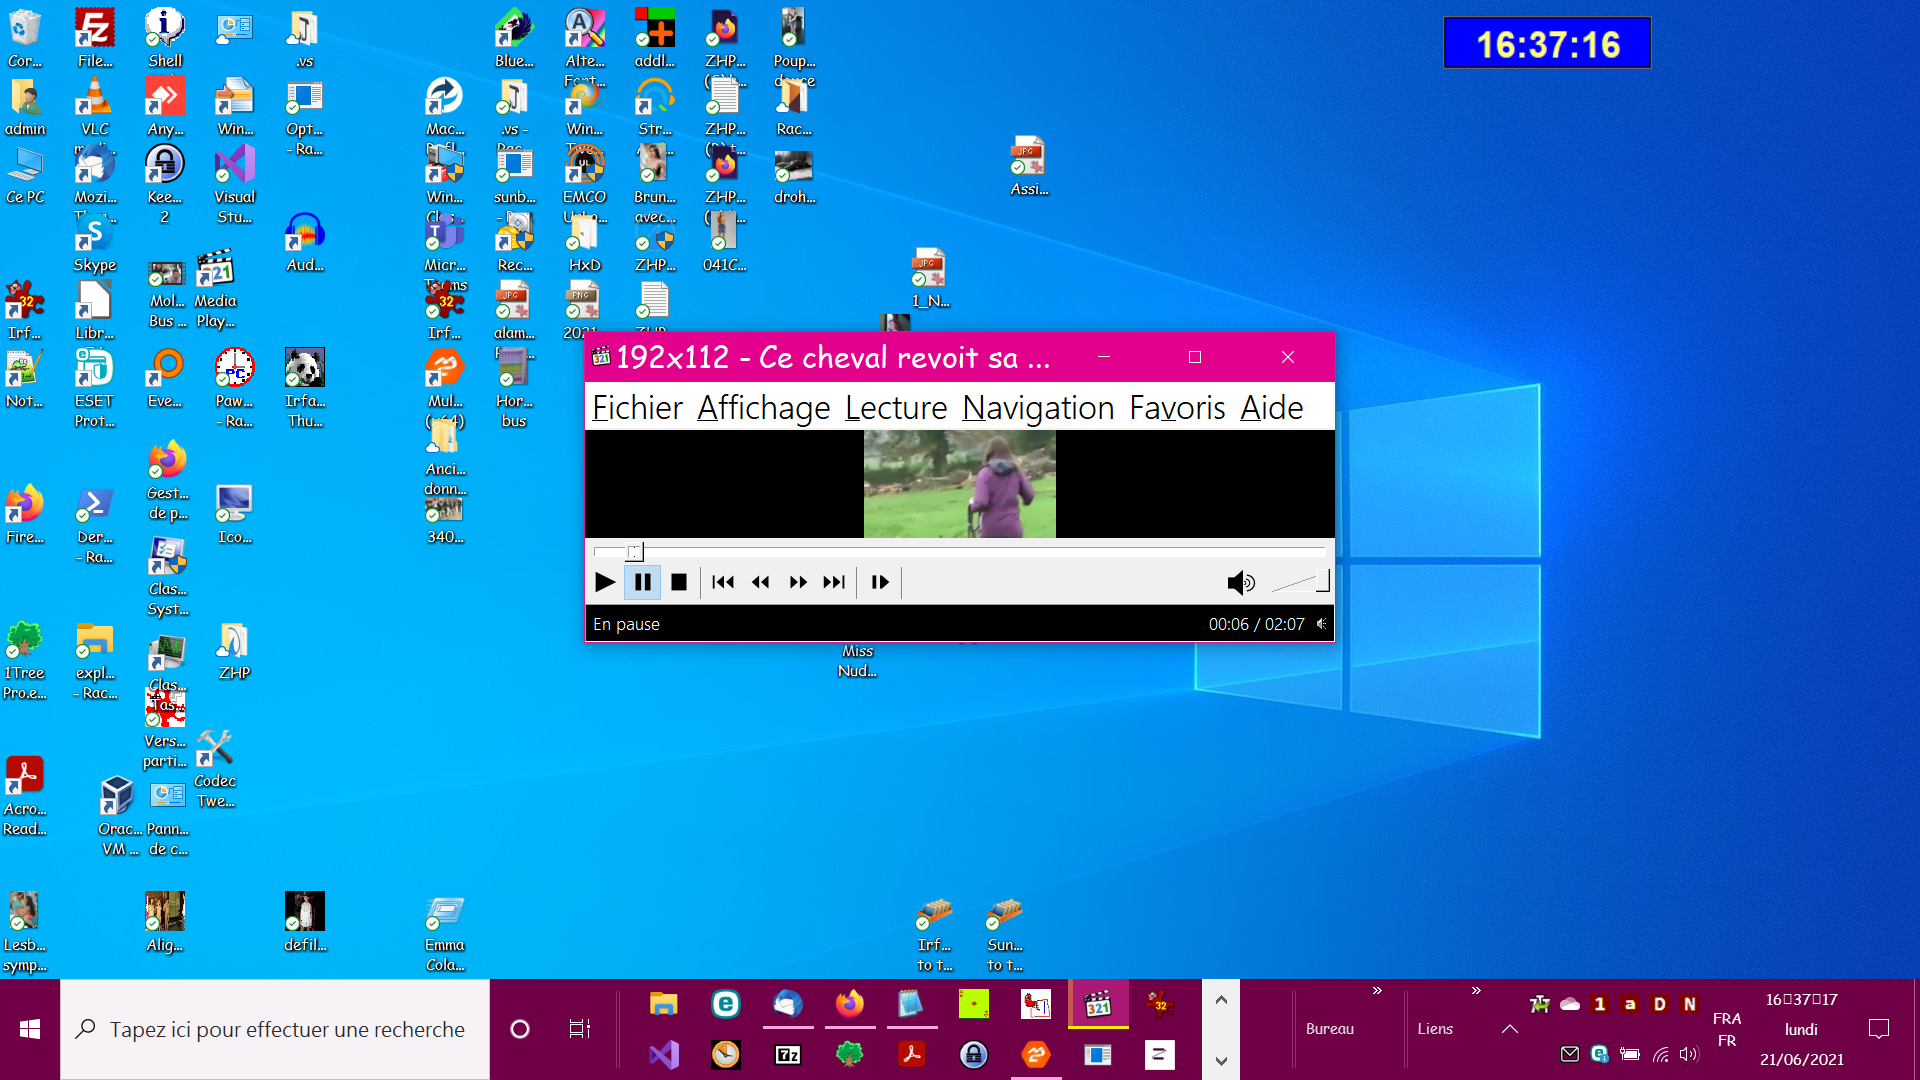Expand the Liens toolbar chevron
1920x1080 pixels.
pos(1476,990)
